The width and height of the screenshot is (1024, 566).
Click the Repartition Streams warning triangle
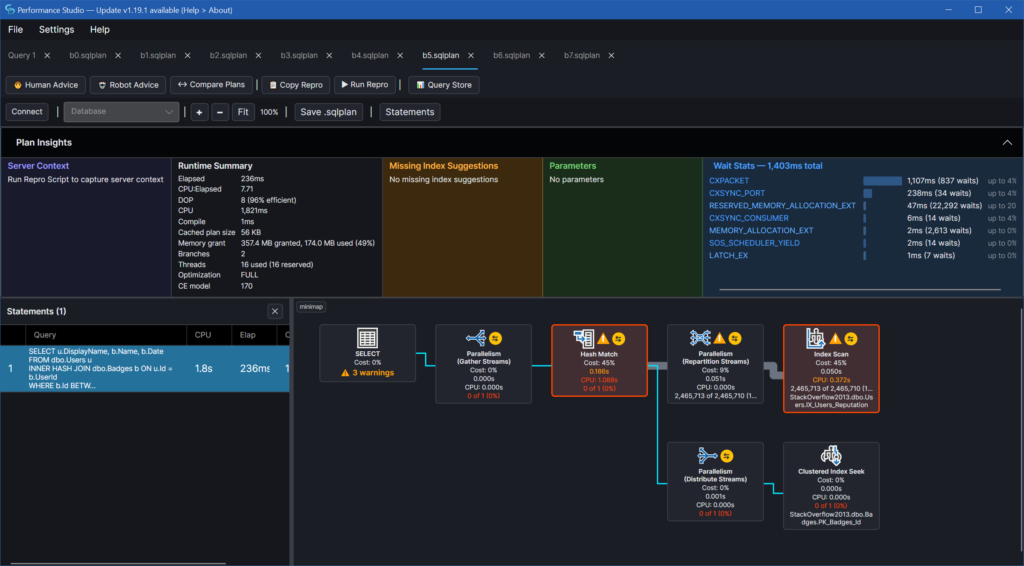(719, 338)
